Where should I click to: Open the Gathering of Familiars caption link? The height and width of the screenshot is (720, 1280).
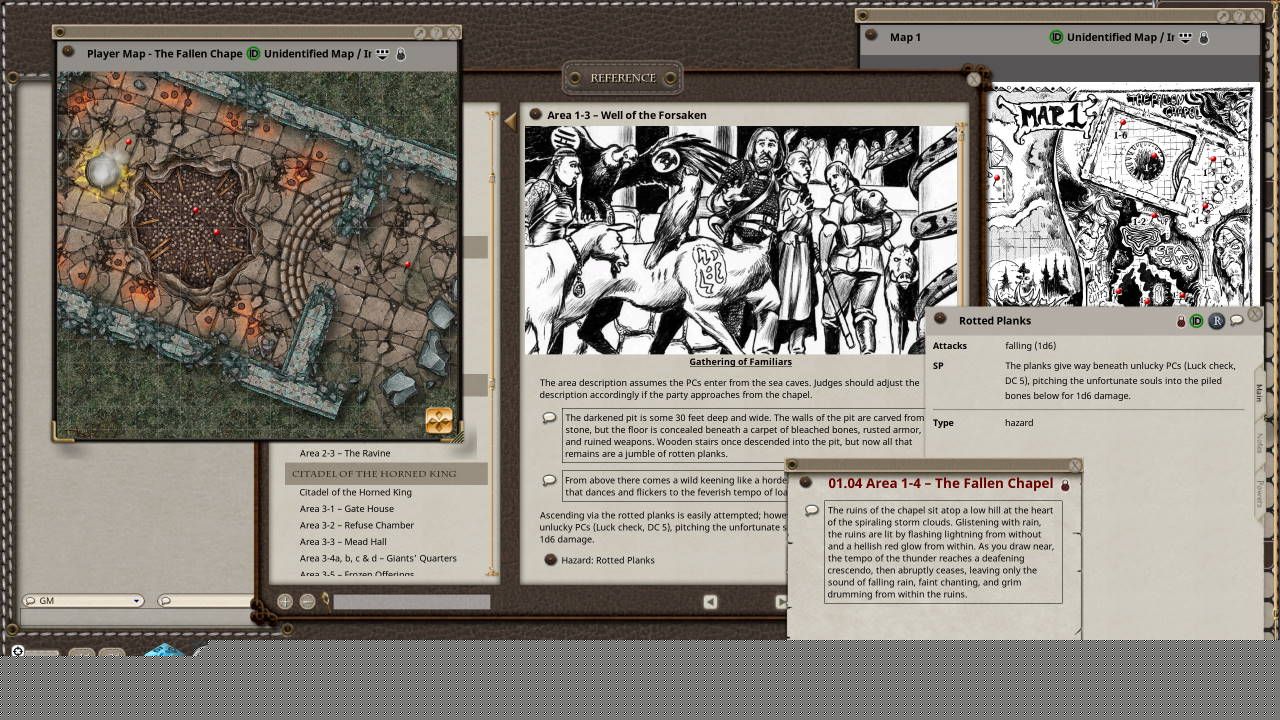point(740,362)
